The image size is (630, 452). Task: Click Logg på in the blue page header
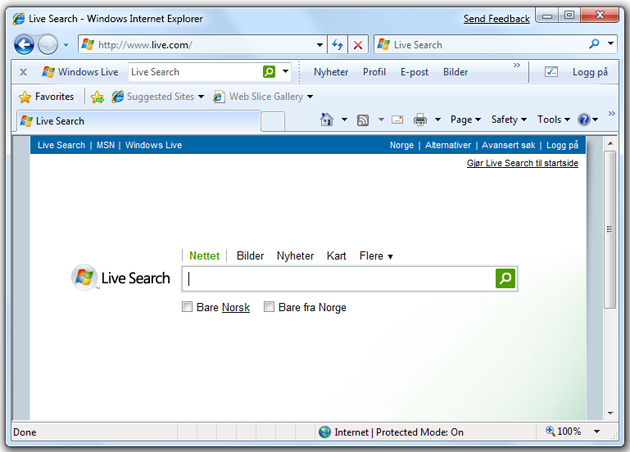point(562,145)
